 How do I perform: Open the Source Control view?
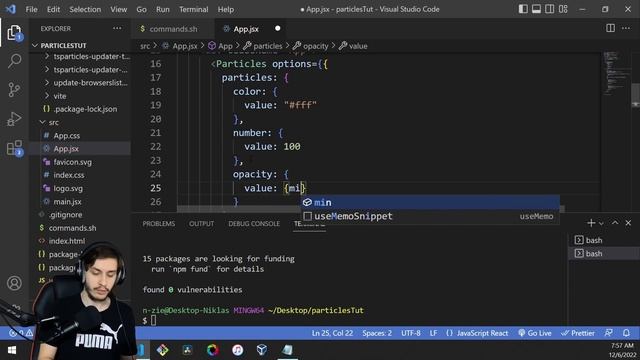click(x=14, y=89)
